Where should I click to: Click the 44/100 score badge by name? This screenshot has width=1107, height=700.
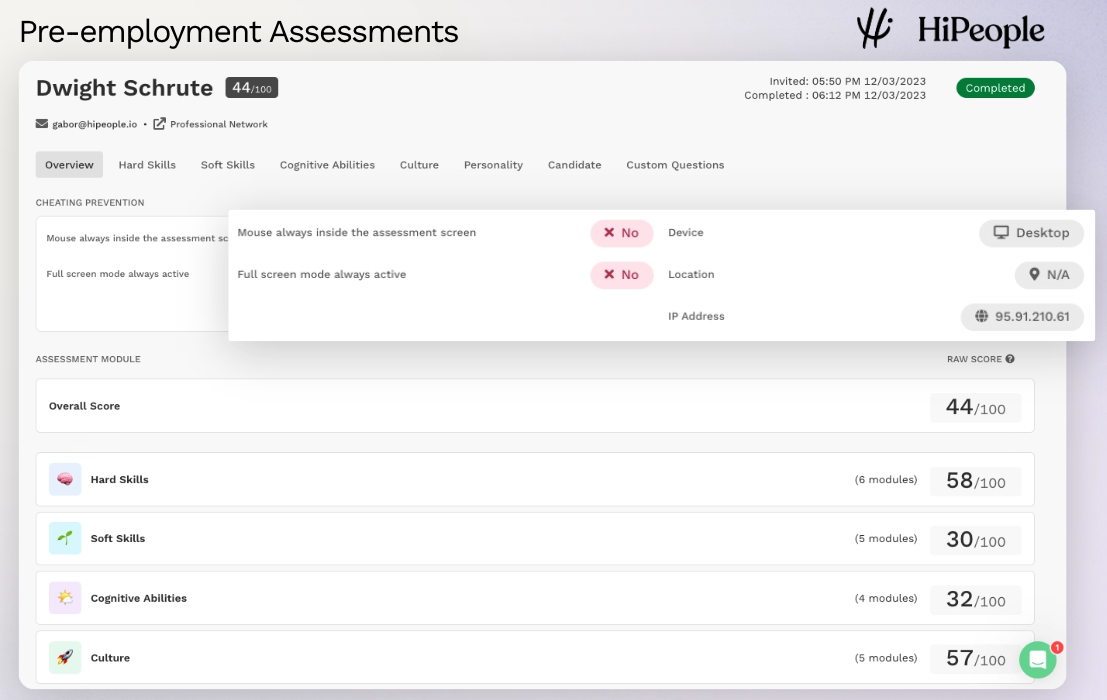pos(251,88)
